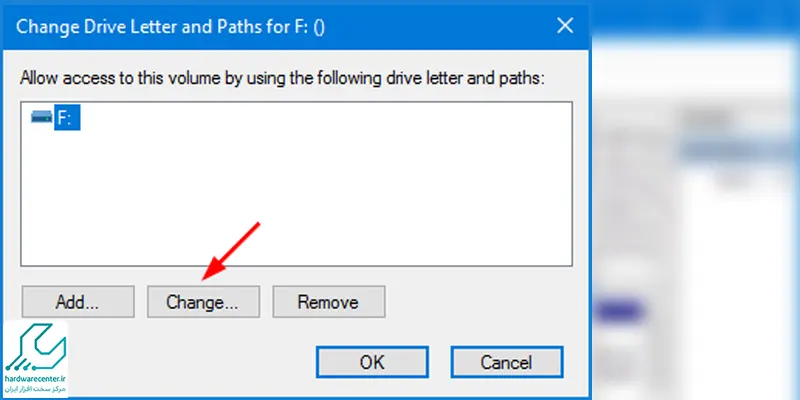Click the blurred purple button behind dialog
This screenshot has width=800, height=400.
618,312
